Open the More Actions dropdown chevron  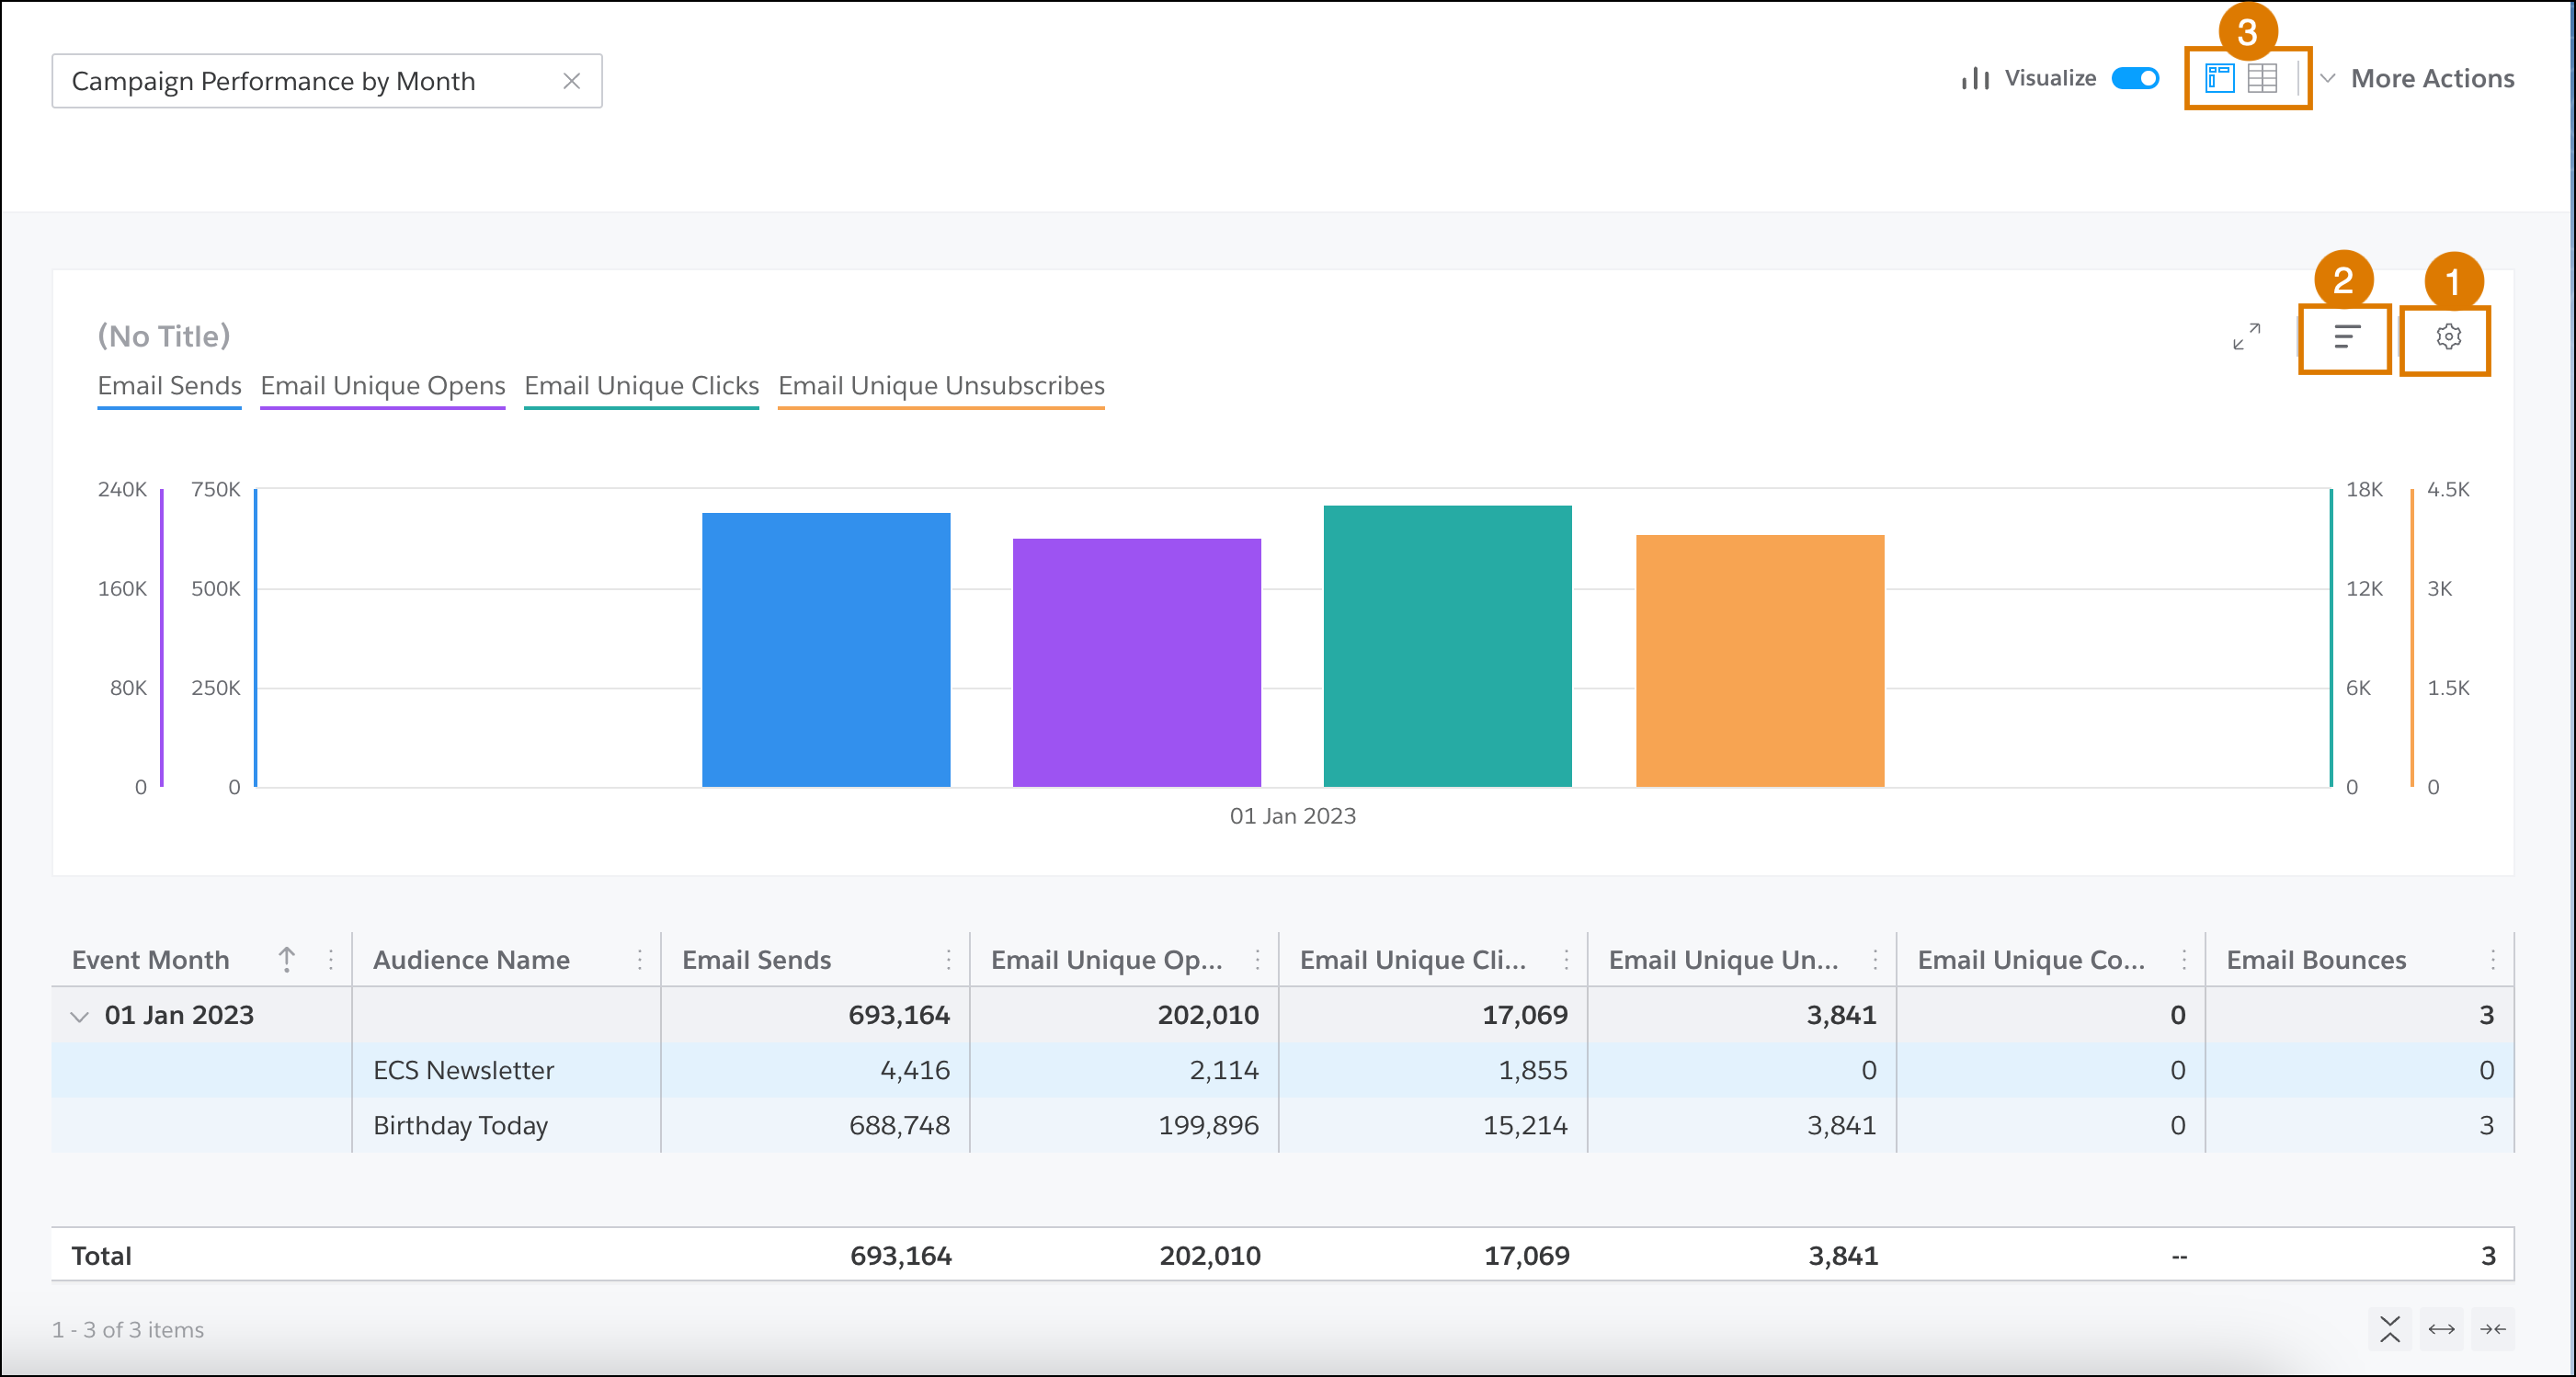(x=2327, y=78)
